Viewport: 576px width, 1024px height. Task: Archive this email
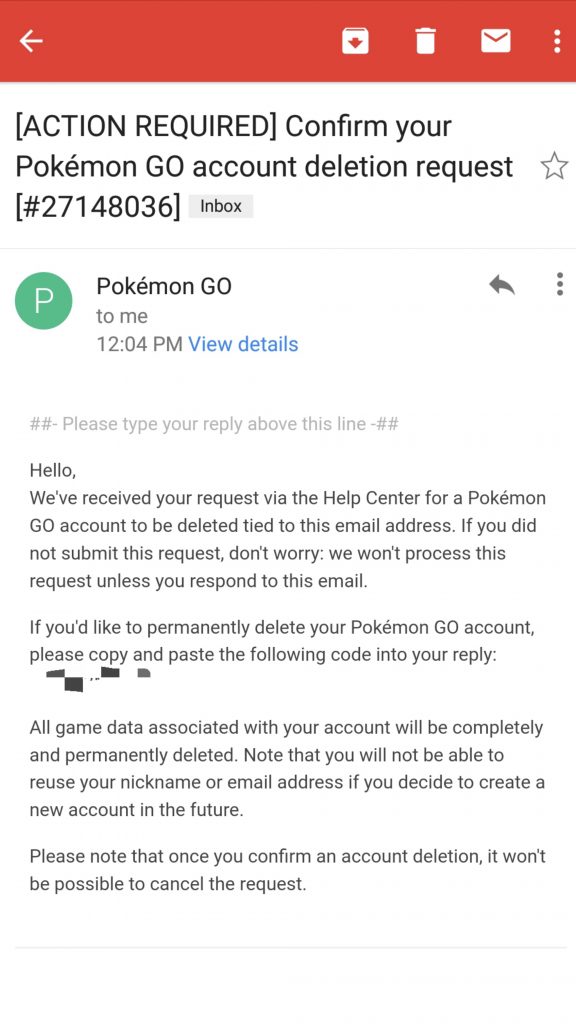click(354, 41)
